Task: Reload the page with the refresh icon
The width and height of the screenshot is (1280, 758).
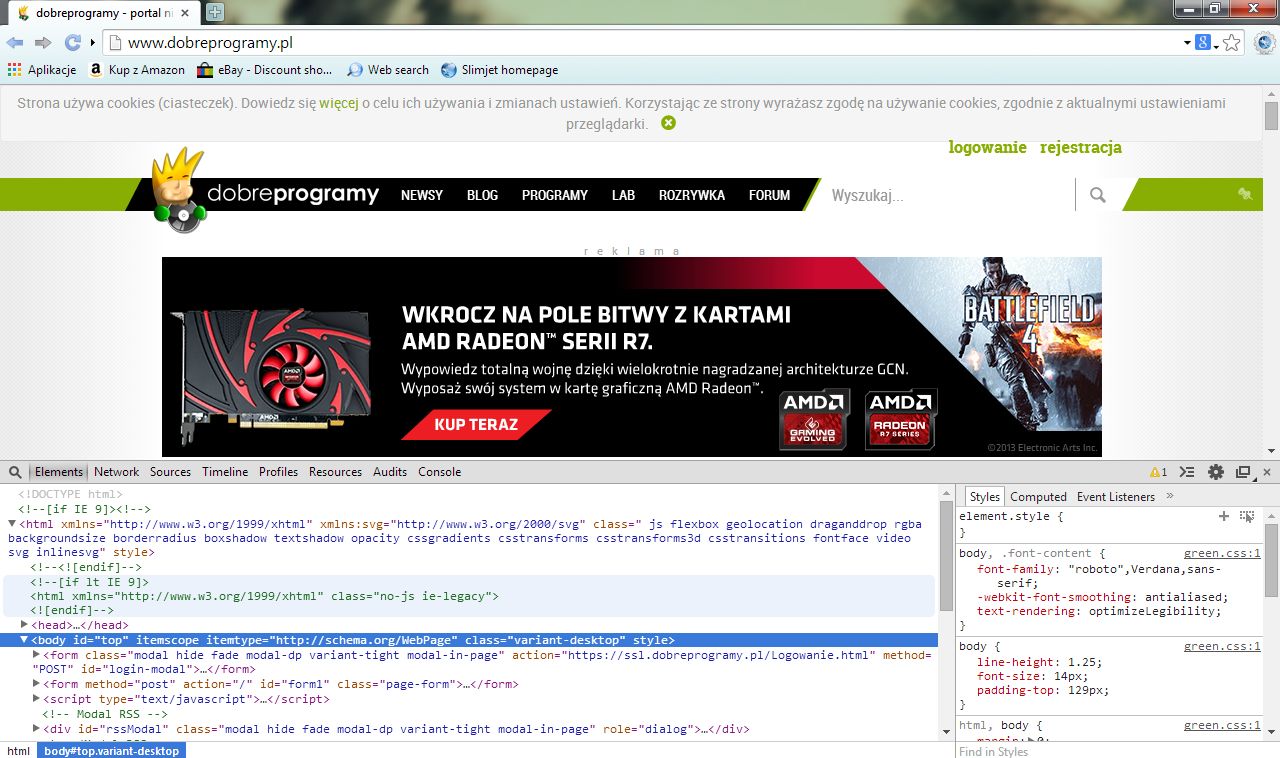Action: click(73, 42)
